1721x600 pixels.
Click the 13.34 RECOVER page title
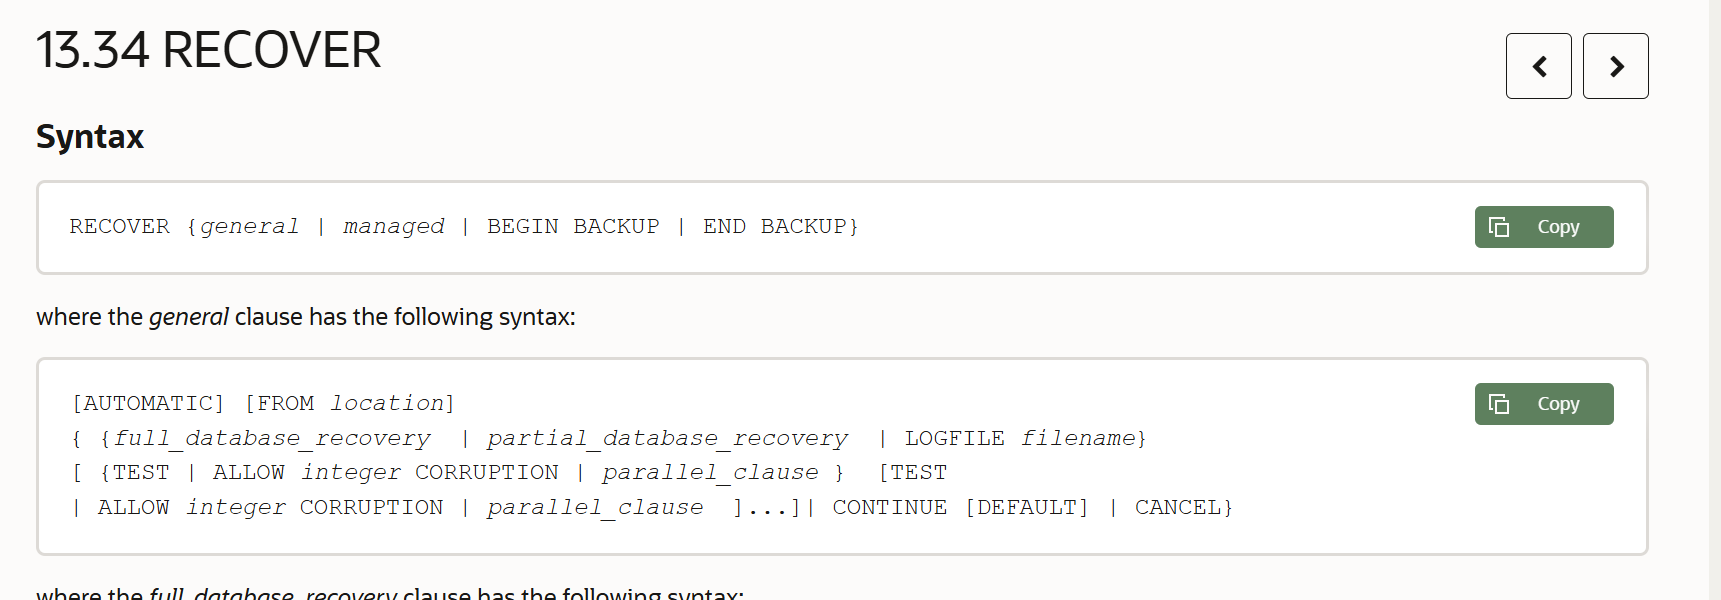click(x=208, y=50)
